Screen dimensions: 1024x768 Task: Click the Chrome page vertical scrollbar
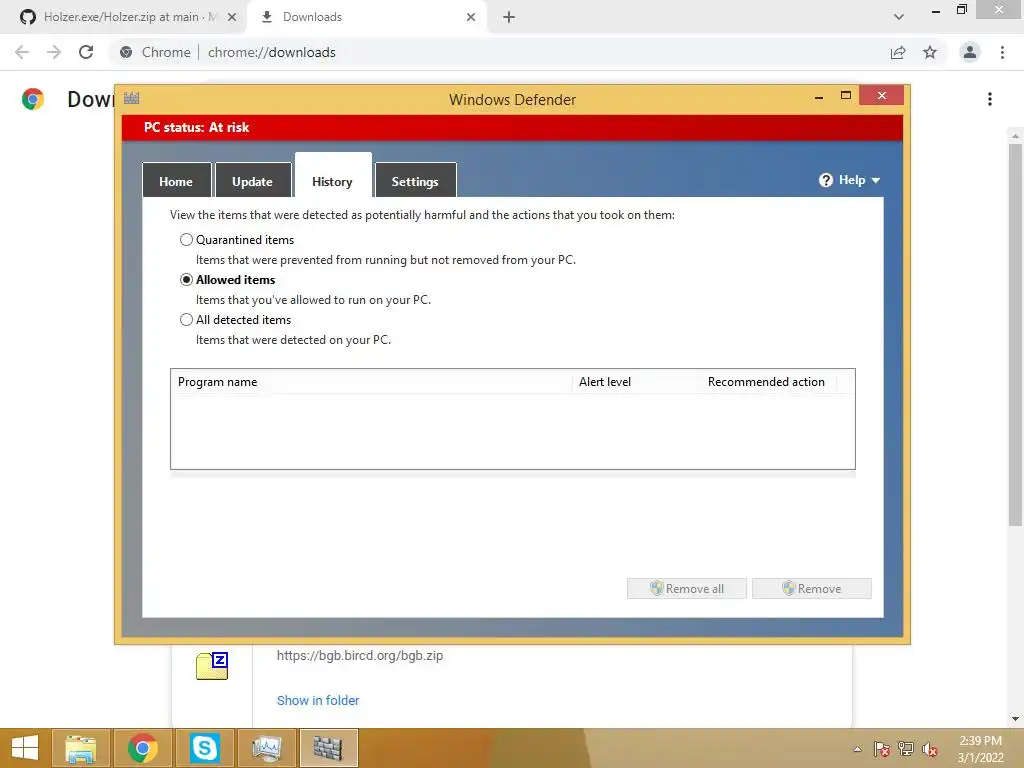(1015, 334)
